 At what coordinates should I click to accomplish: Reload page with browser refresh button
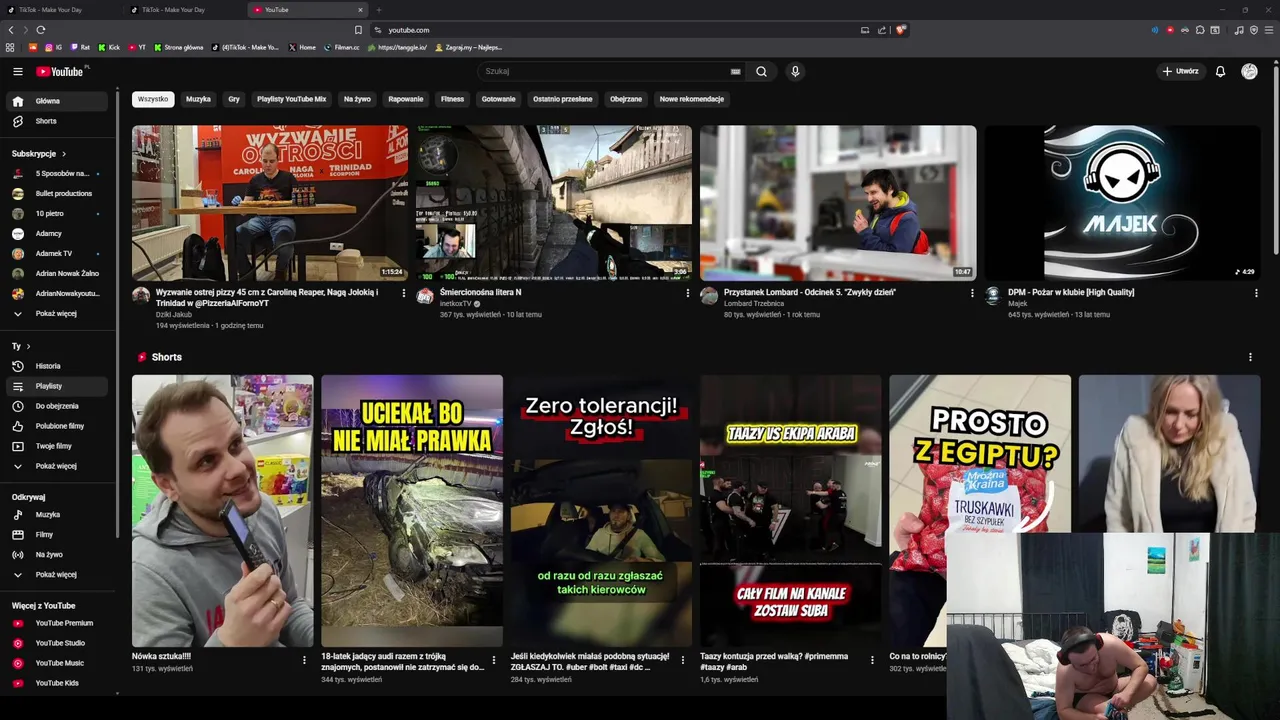pos(41,30)
